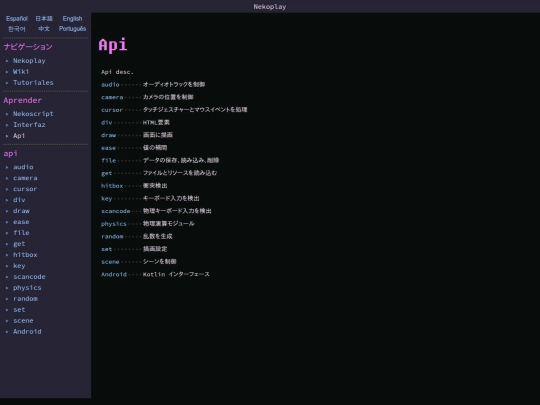Switch language to Español
This screenshot has height=405, width=540.
click(x=17, y=19)
